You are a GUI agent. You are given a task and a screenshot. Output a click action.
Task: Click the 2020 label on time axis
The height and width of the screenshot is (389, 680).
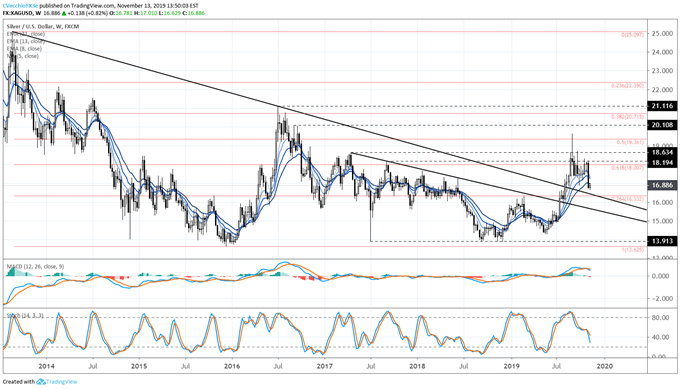pyautogui.click(x=605, y=366)
